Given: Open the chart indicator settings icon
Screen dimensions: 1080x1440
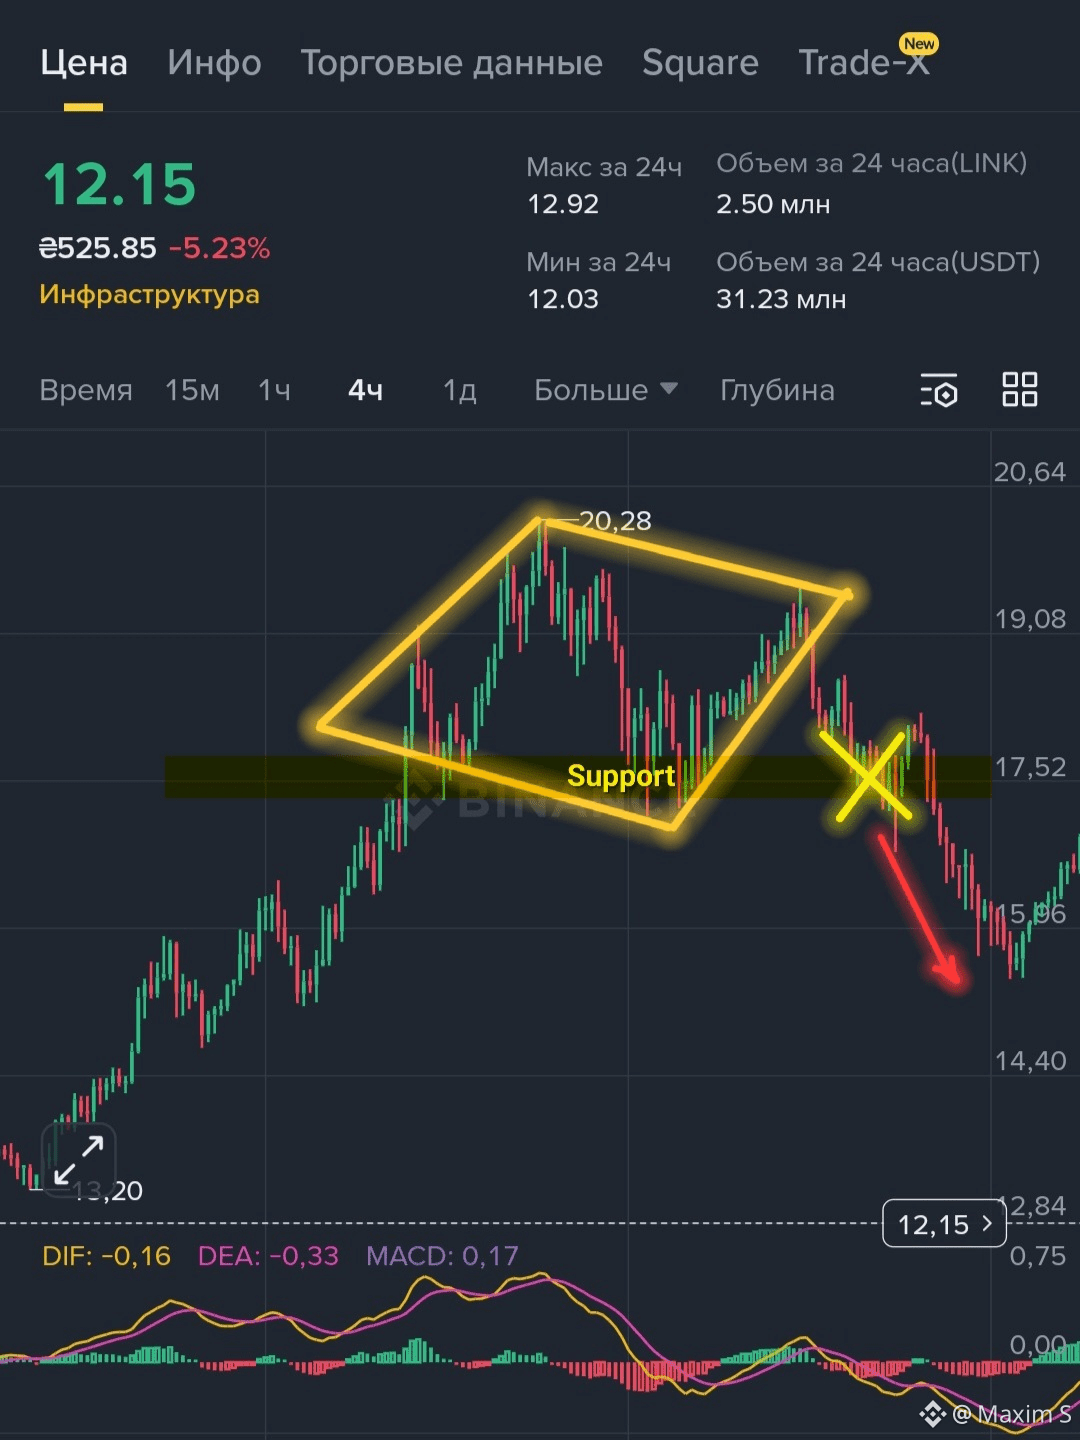Looking at the screenshot, I should (x=939, y=390).
